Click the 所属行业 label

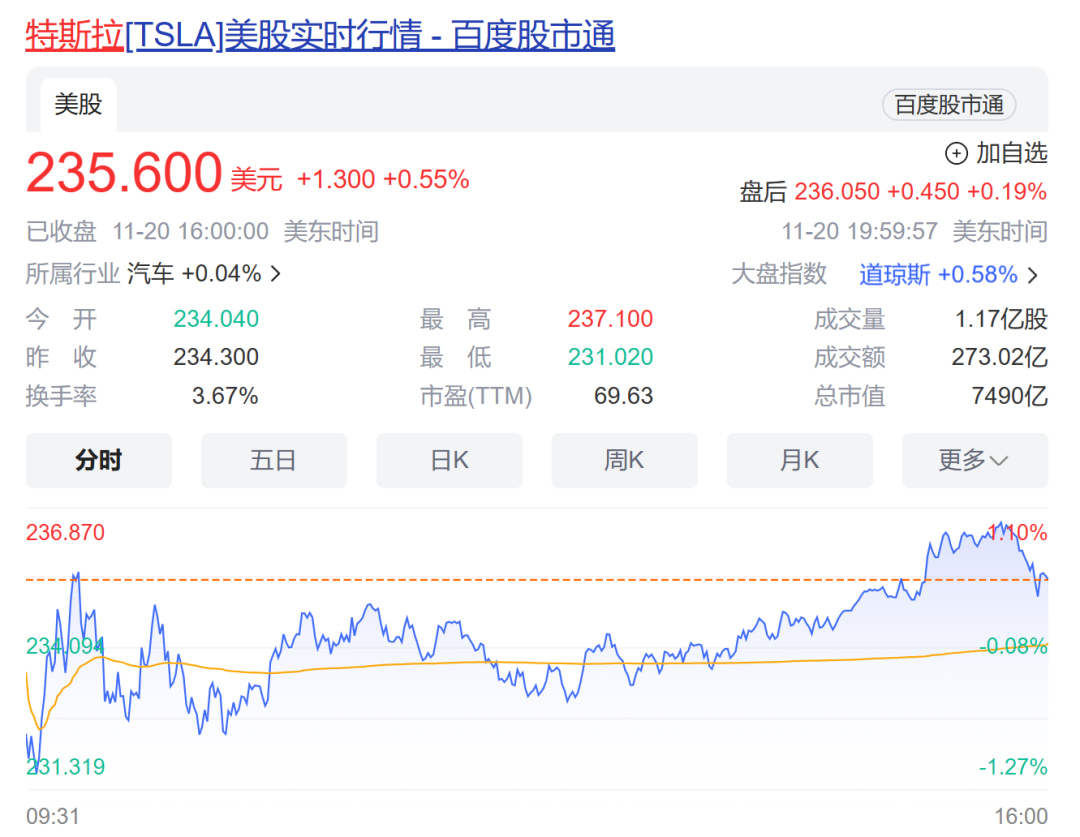click(73, 274)
